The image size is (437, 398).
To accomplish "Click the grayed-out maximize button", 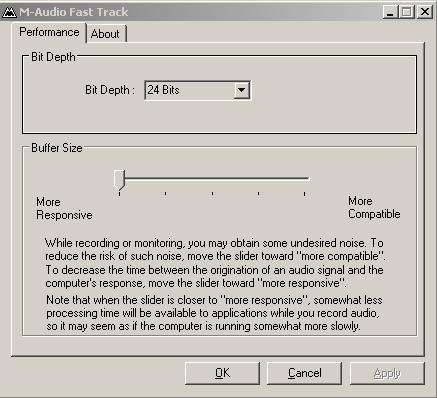I will coord(407,12).
